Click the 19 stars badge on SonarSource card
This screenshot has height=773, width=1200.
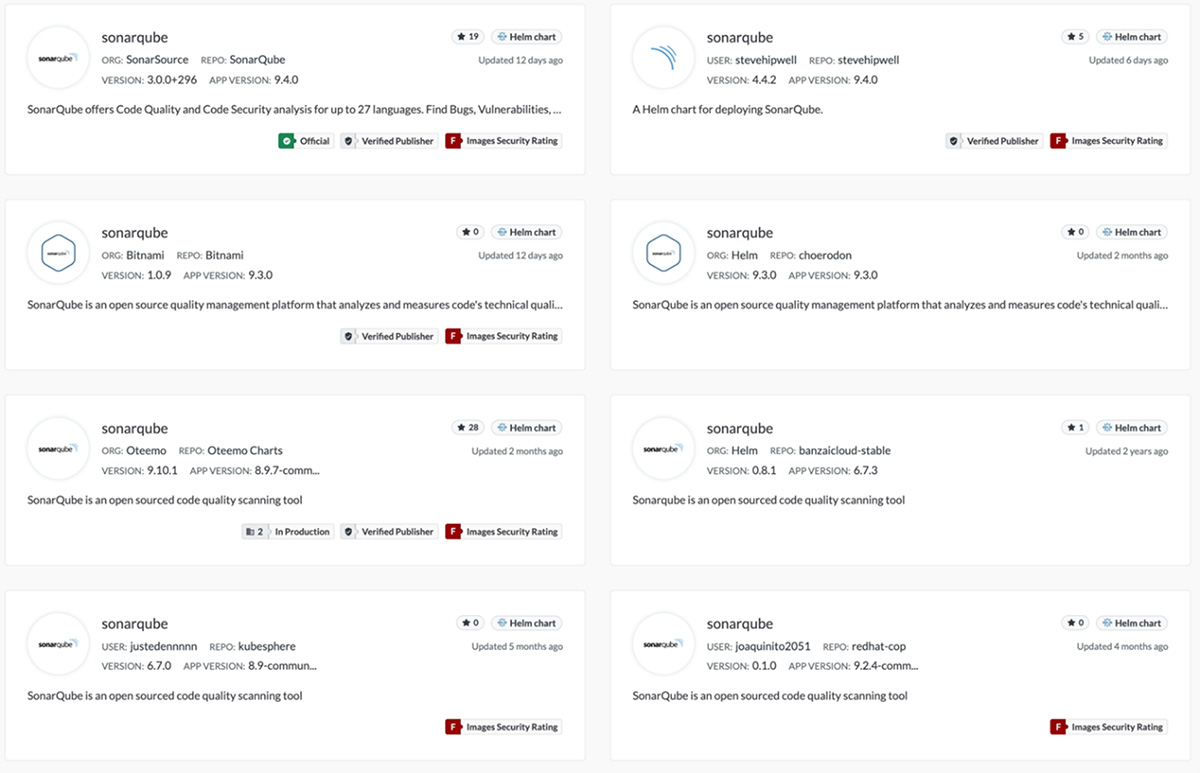(x=468, y=37)
